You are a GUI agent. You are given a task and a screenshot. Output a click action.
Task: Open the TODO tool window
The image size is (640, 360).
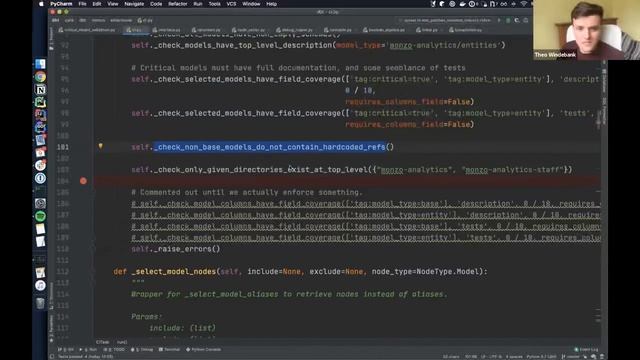click(x=114, y=349)
